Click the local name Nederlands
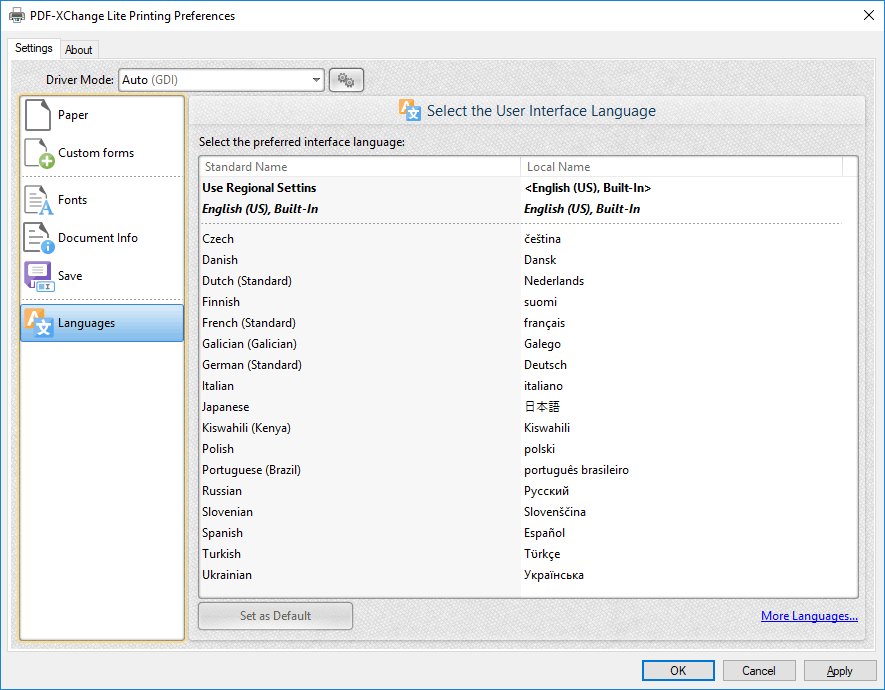 [554, 281]
